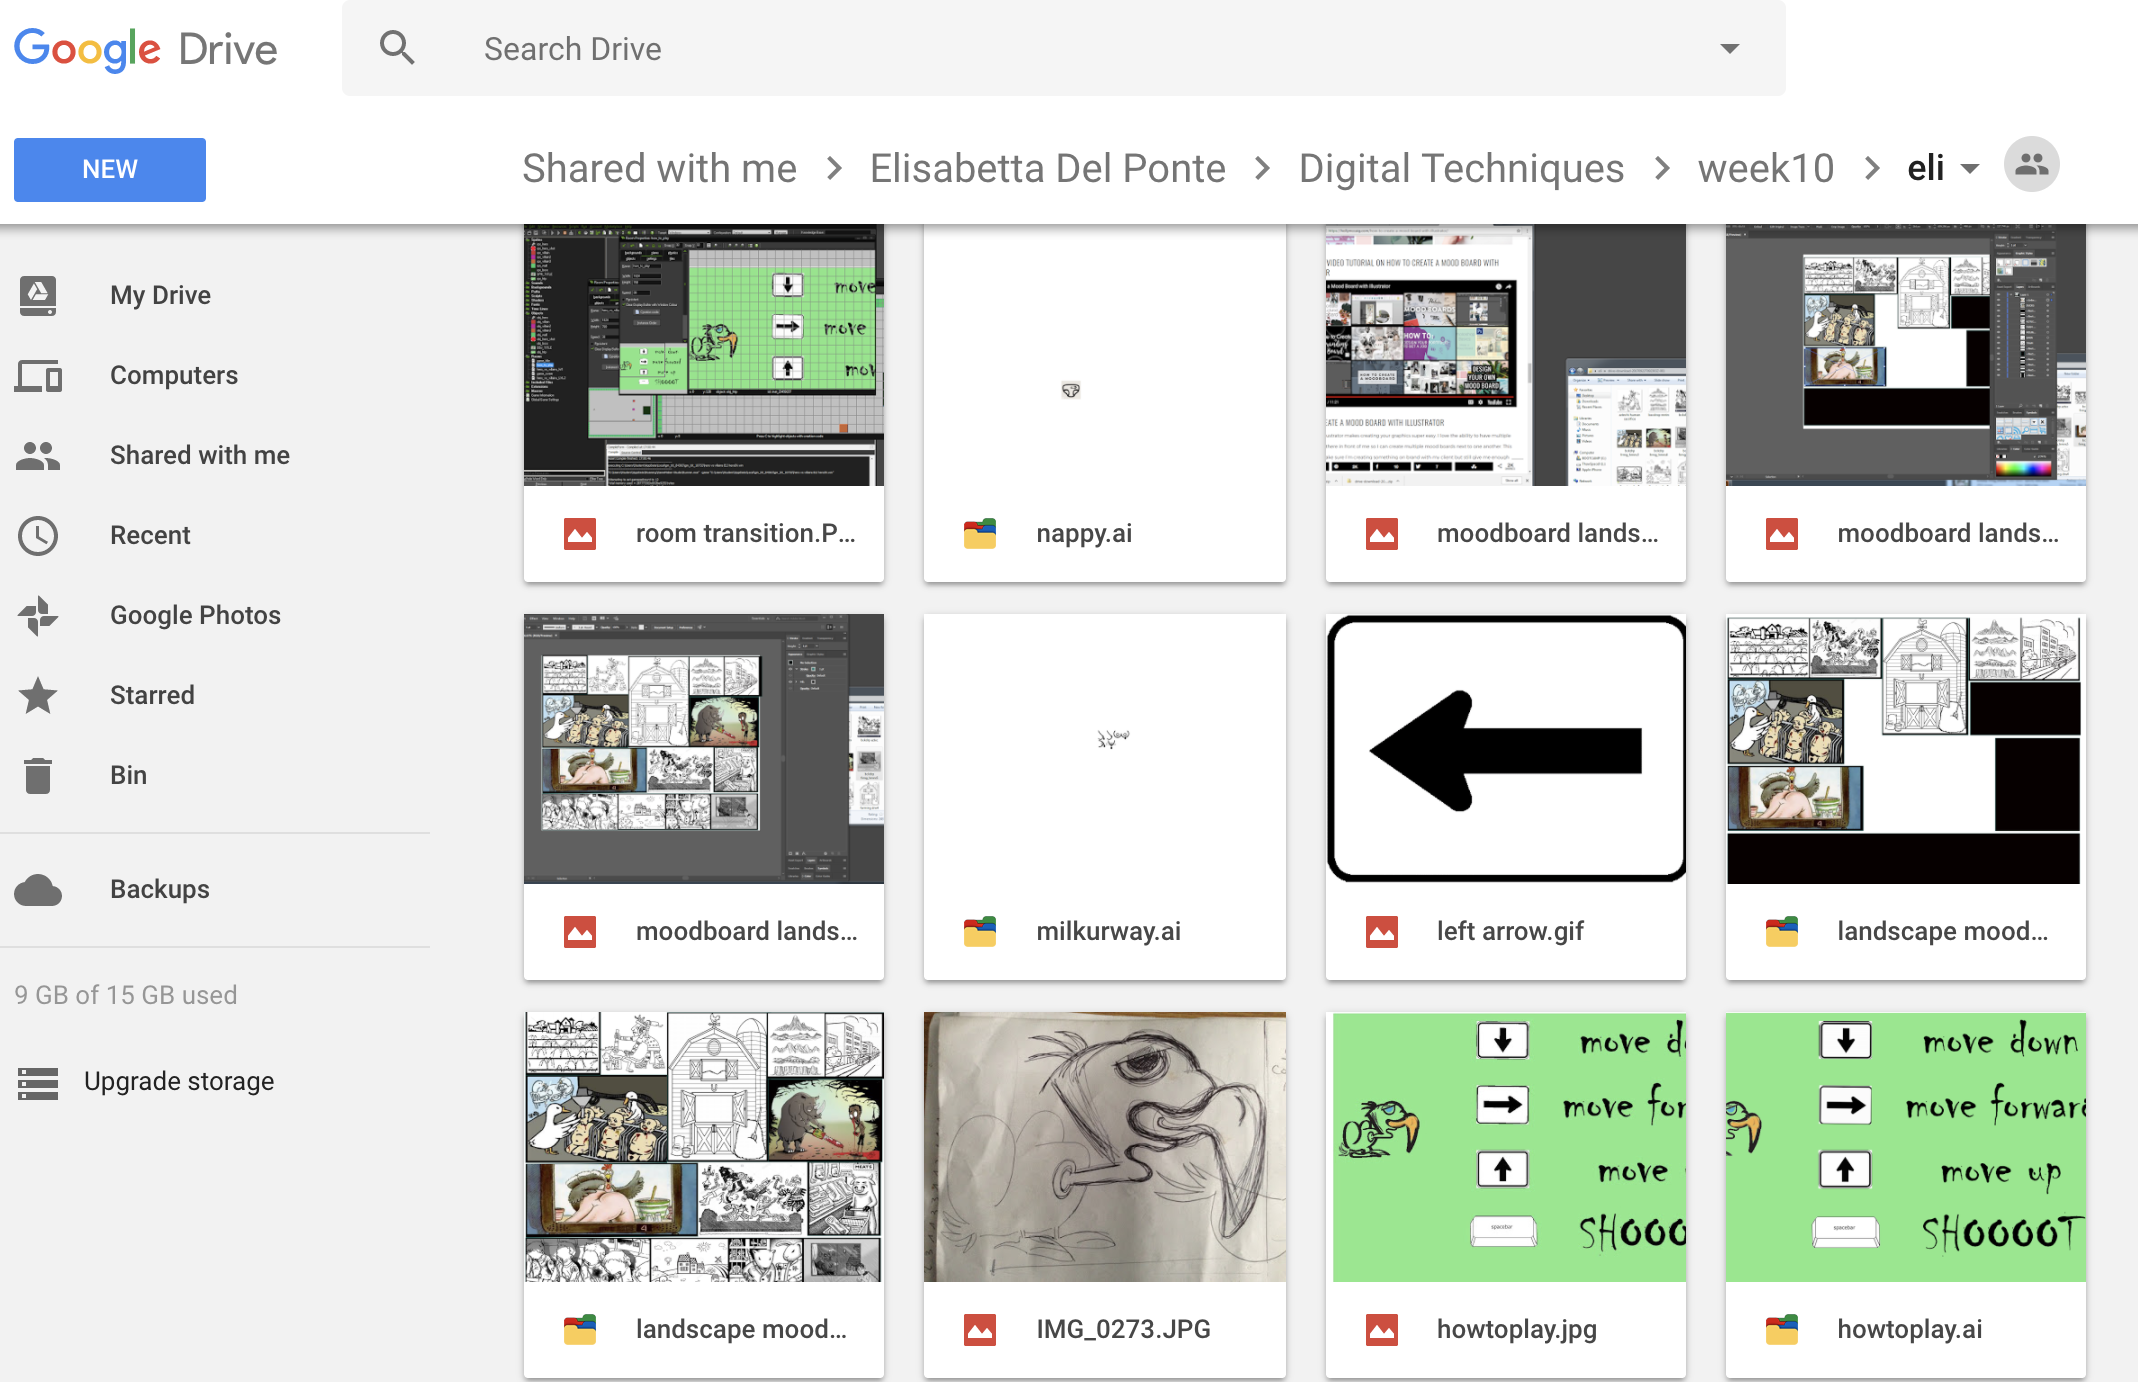This screenshot has width=2138, height=1382.
Task: Click the Starred star icon
Action: click(38, 695)
